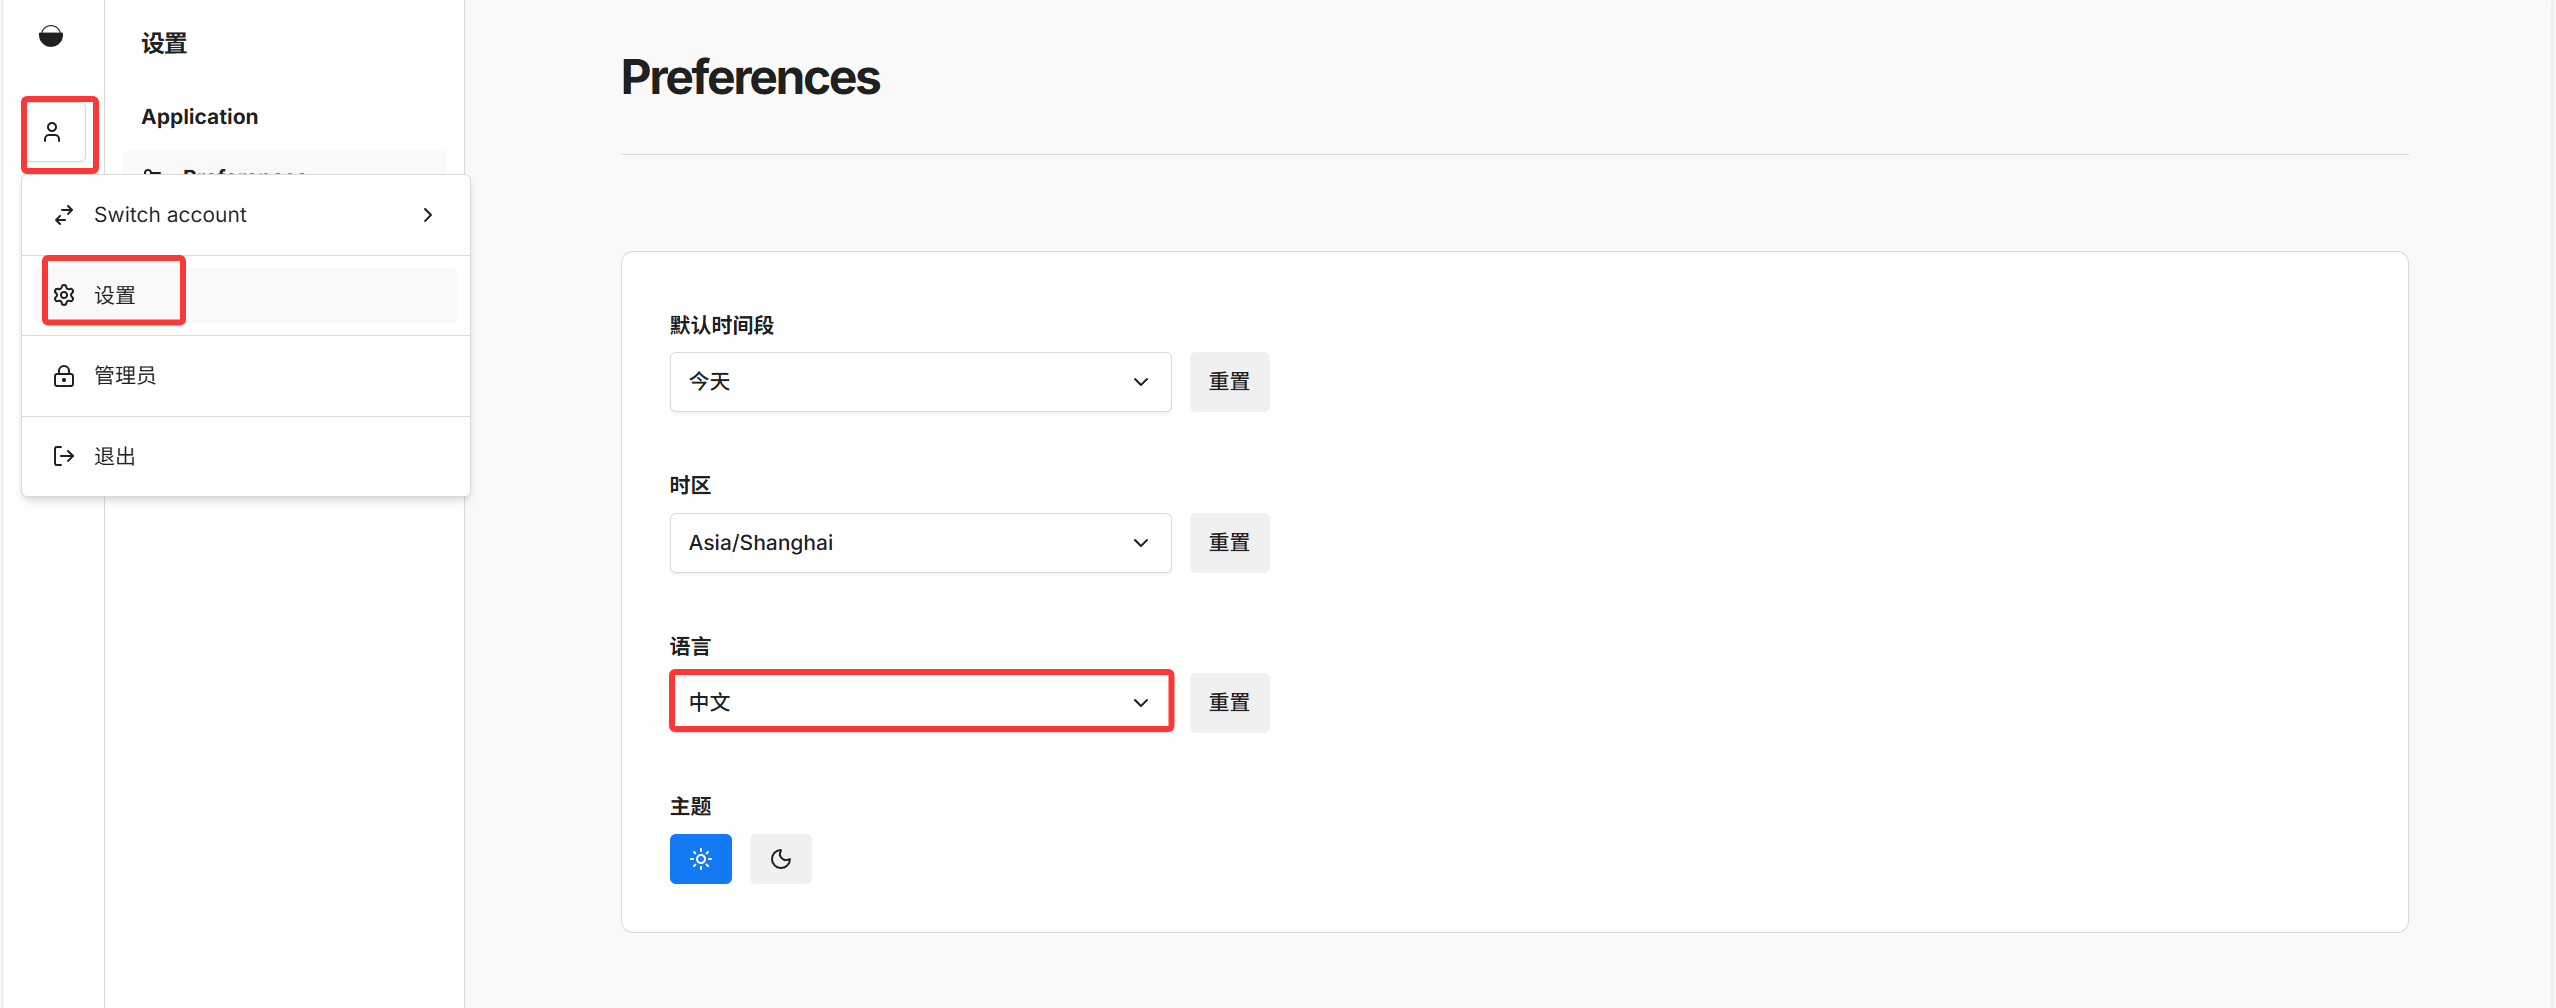Choose 退出 to log out
The width and height of the screenshot is (2556, 1008).
click(x=115, y=456)
